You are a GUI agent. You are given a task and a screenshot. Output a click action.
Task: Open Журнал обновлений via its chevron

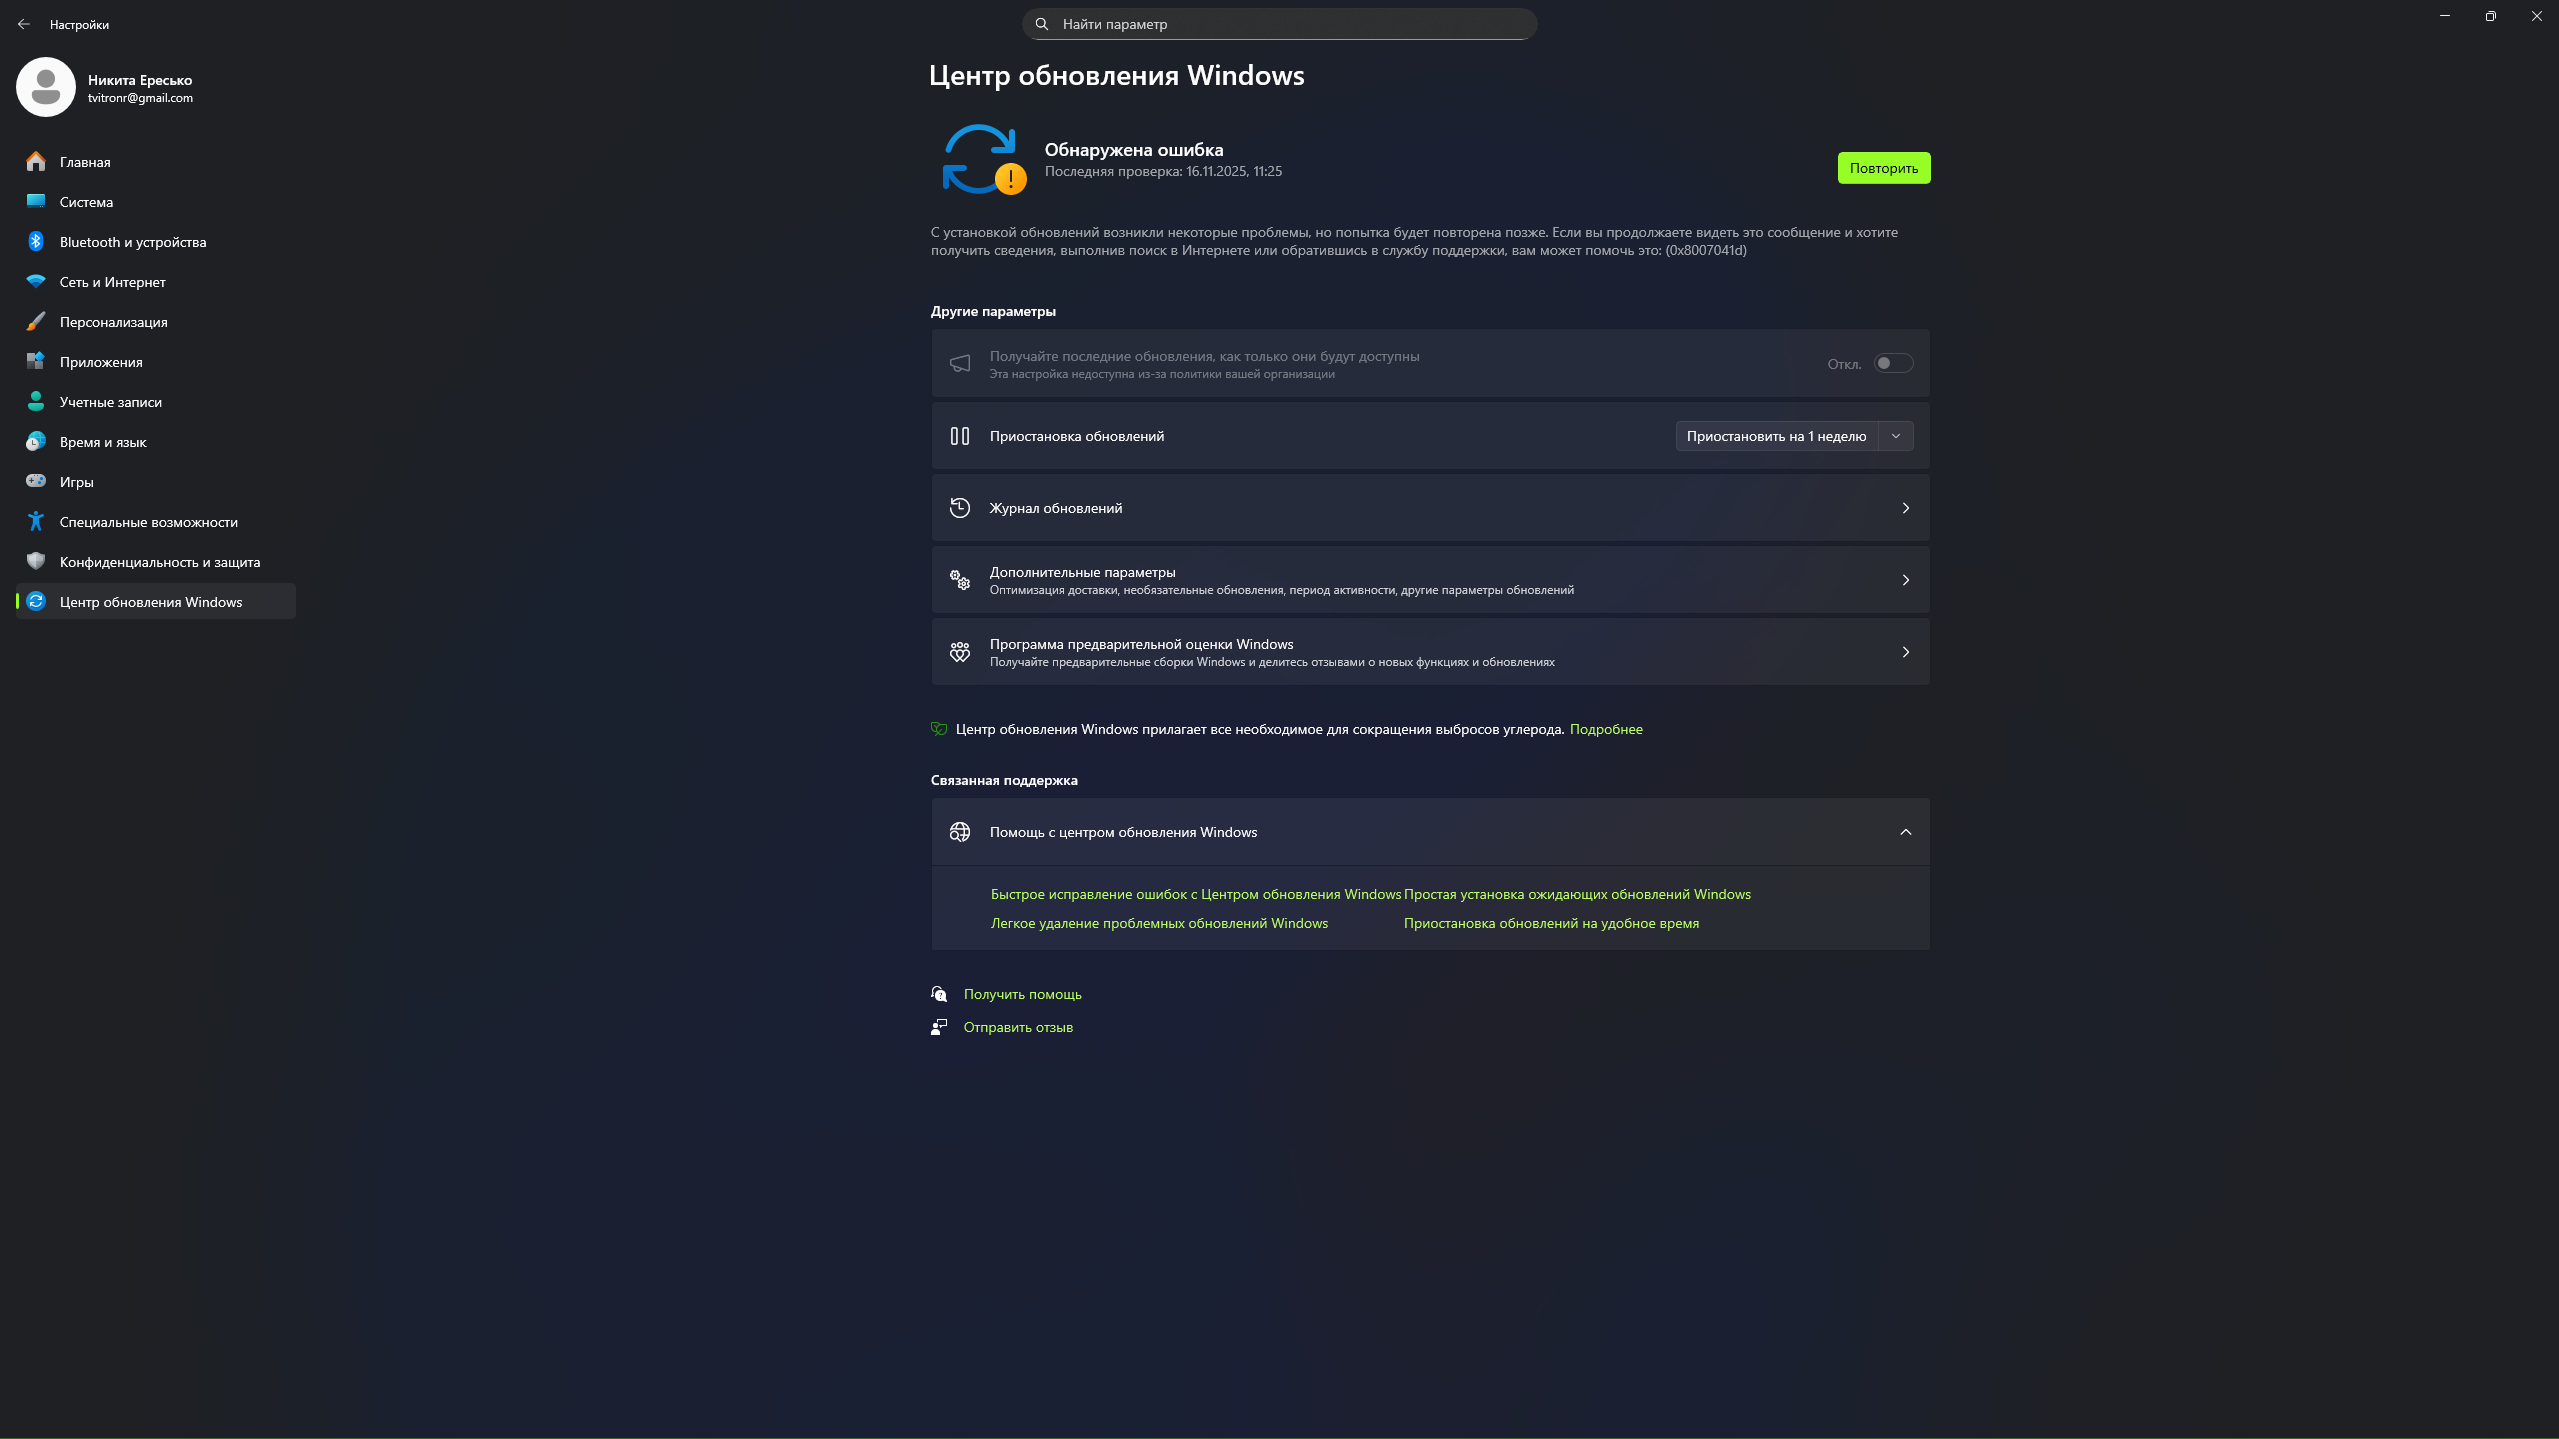1906,508
